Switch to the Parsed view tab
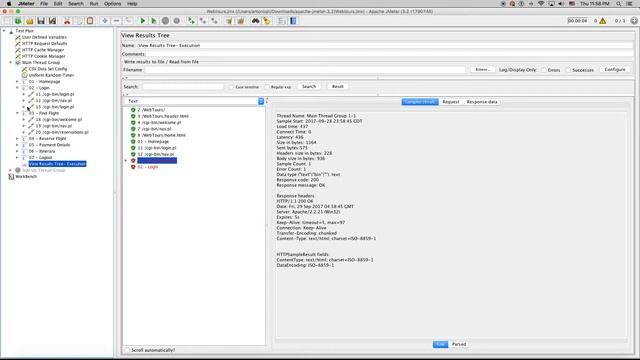Image resolution: width=640 pixels, height=360 pixels. 459,344
